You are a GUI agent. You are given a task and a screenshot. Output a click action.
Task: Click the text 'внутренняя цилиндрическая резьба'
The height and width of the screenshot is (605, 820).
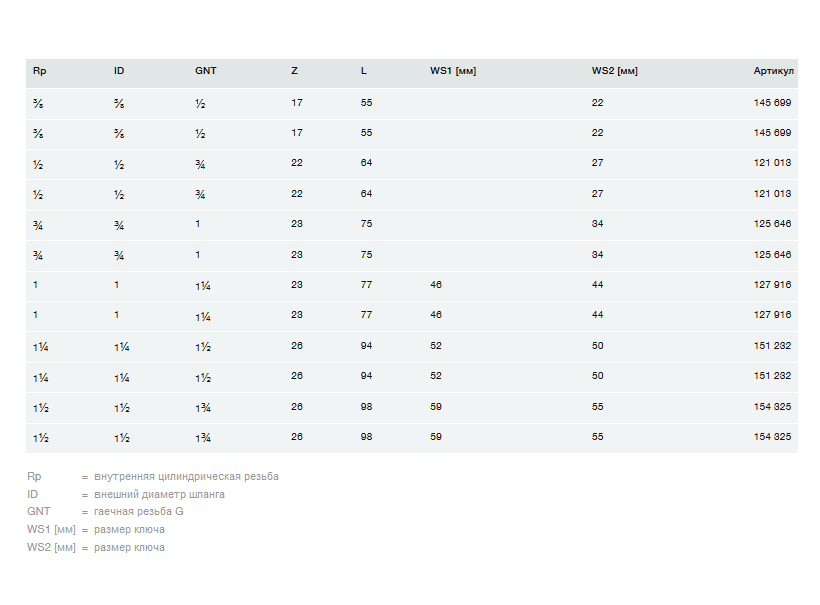tap(186, 476)
